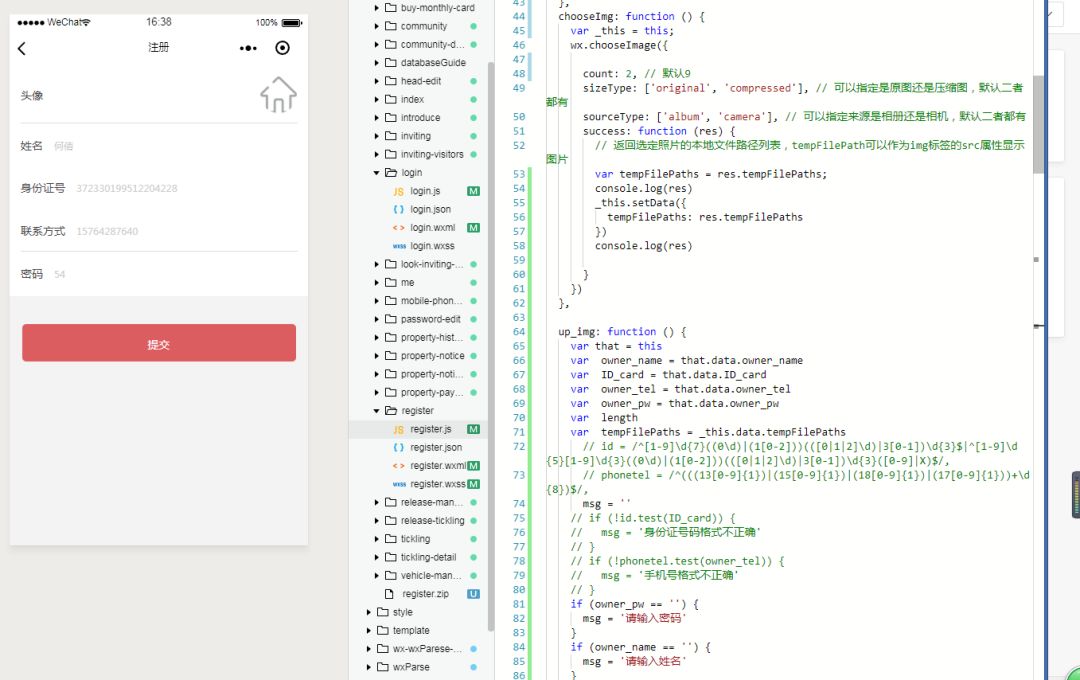Click the braces icon beside register.json
The width and height of the screenshot is (1080, 680).
pos(398,448)
